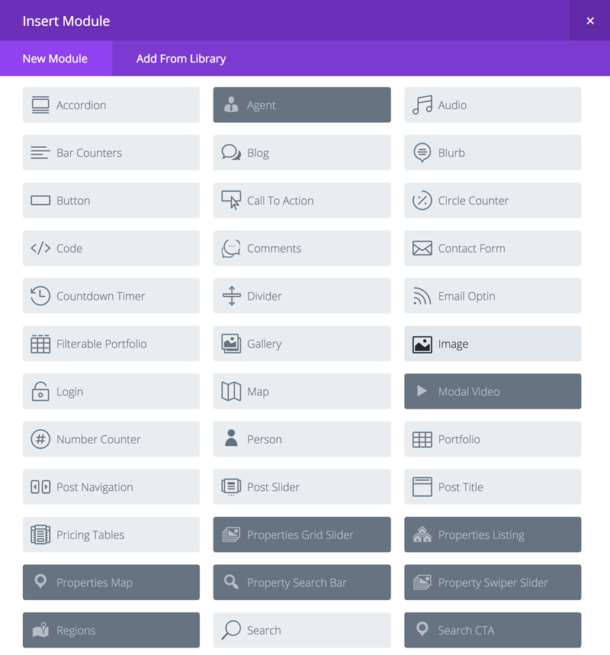This screenshot has width=610, height=655.
Task: Click the Blog speech bubbles icon
Action: coord(231,152)
